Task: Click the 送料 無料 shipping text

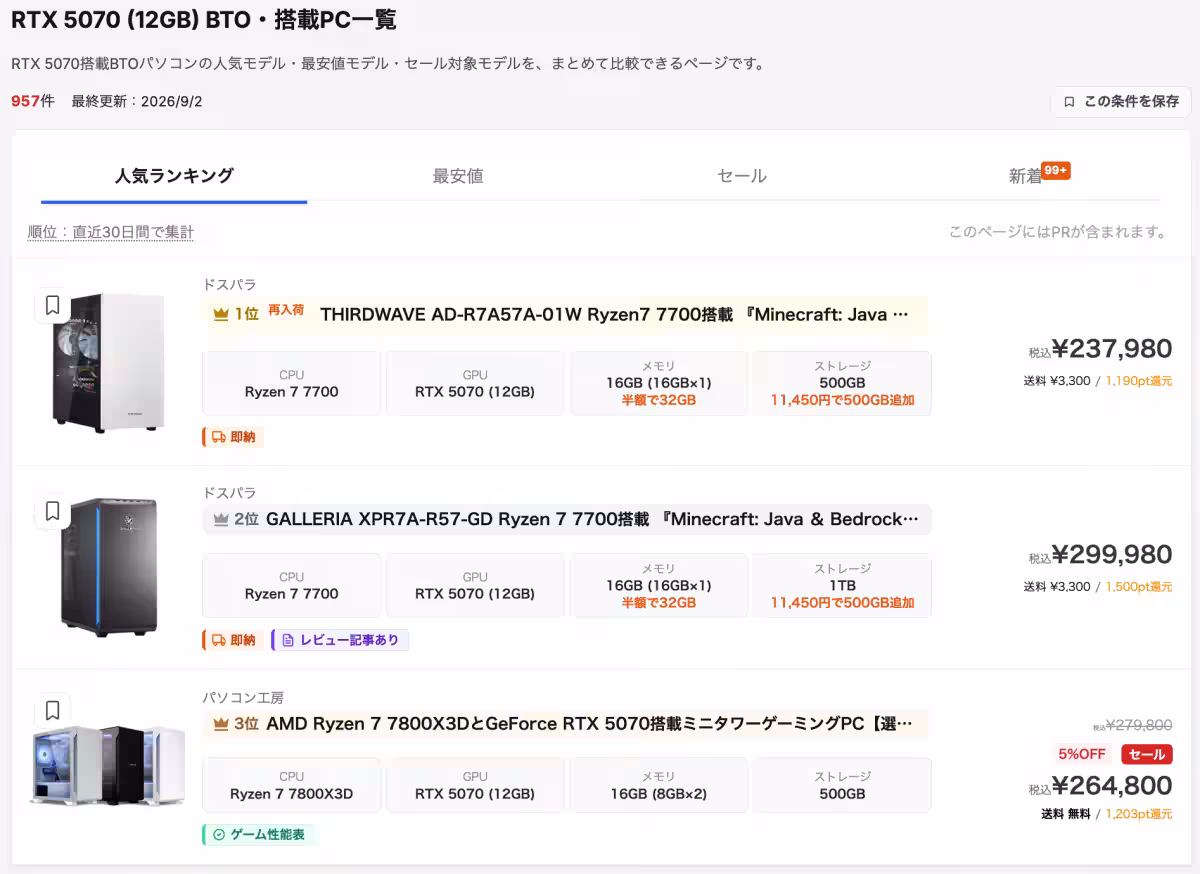Action: [x=1066, y=814]
